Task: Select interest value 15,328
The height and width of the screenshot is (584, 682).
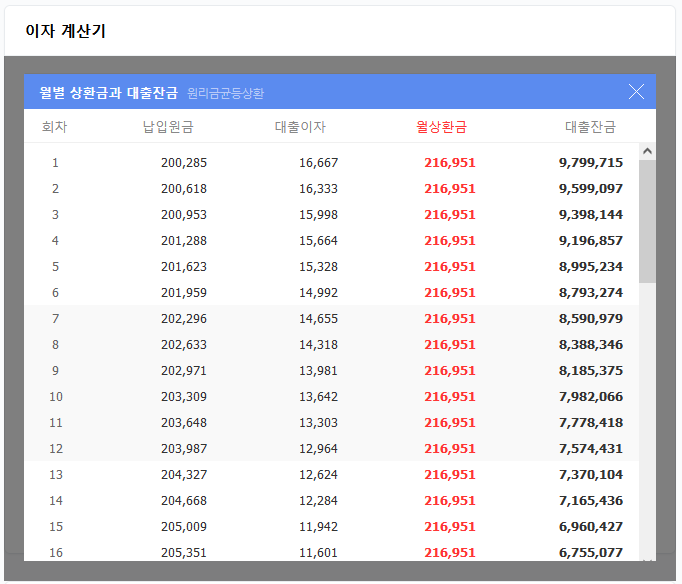Action: (x=318, y=267)
